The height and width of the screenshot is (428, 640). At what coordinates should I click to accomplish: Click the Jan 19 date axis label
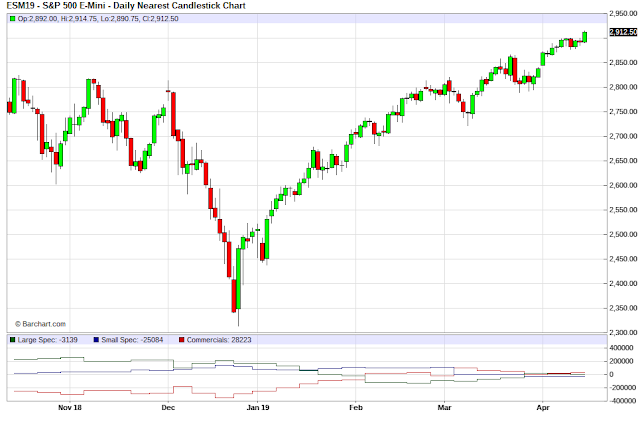pos(258,407)
